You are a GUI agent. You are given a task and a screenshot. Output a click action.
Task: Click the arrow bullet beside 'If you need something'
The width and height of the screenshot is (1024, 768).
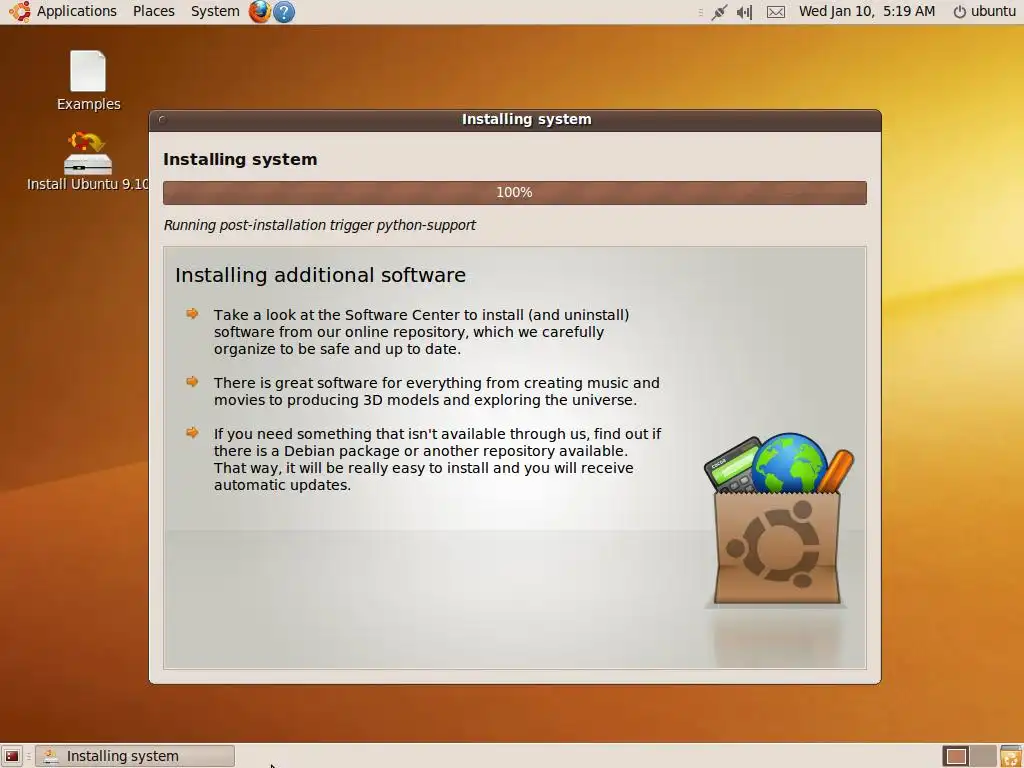[192, 432]
